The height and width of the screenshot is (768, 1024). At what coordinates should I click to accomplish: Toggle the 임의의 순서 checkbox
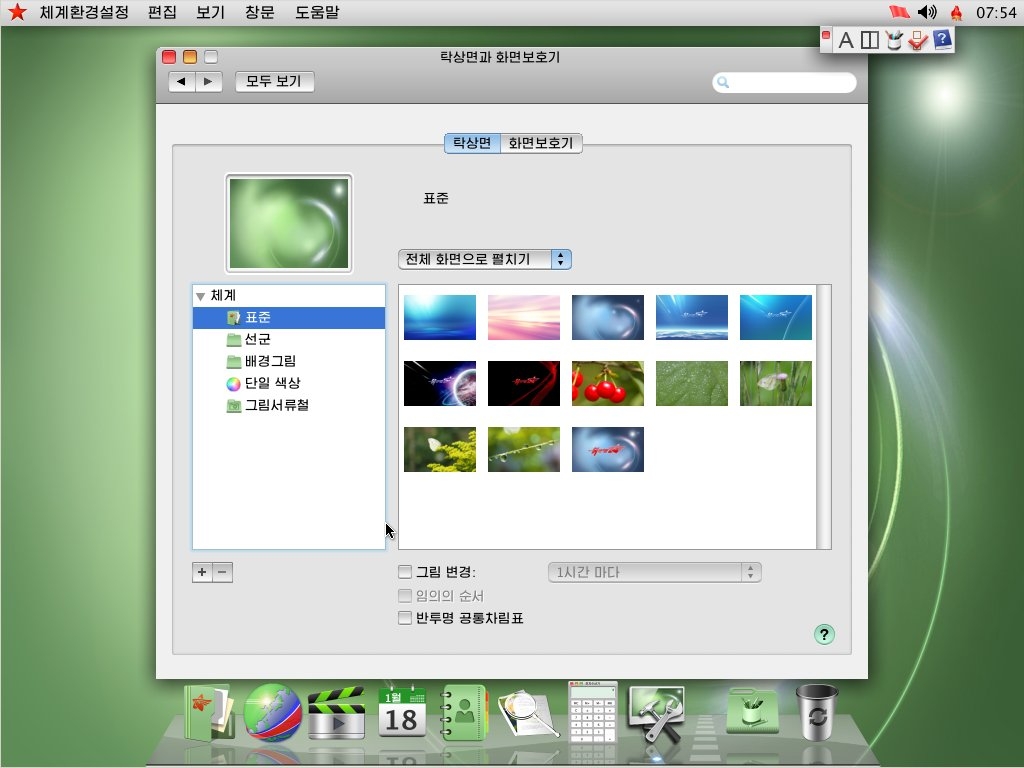(405, 595)
